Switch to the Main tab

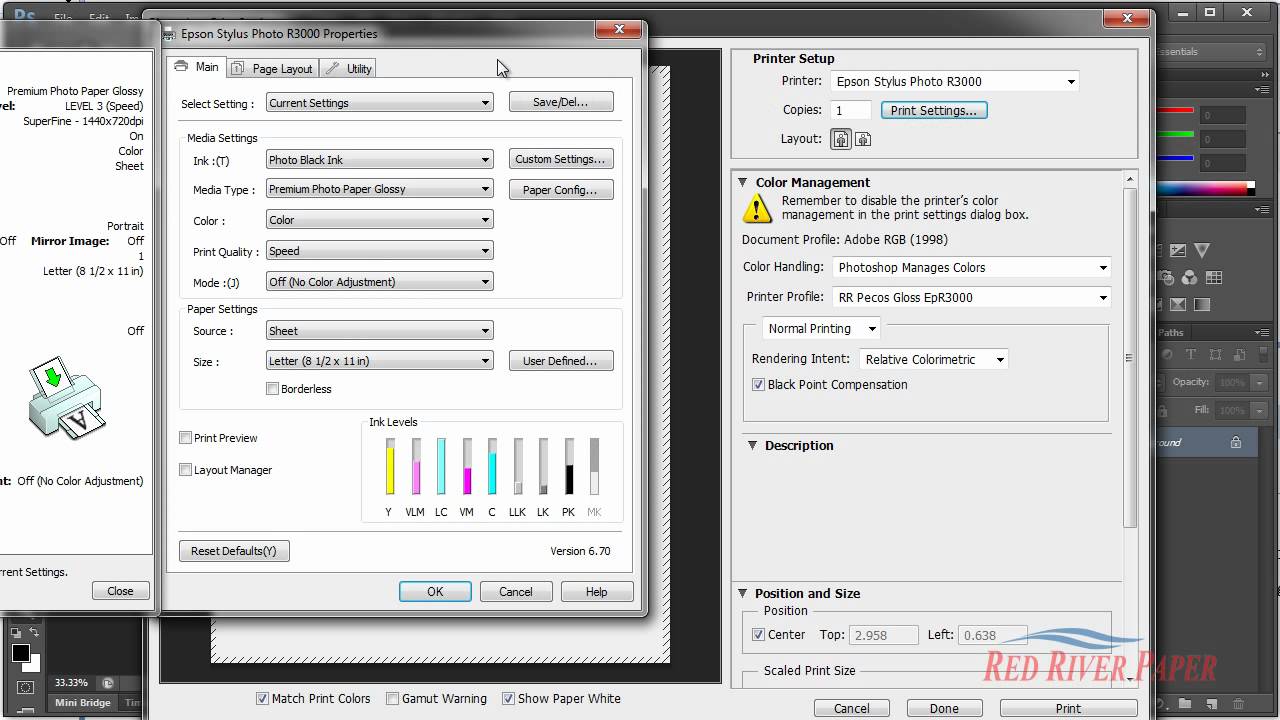pos(197,67)
